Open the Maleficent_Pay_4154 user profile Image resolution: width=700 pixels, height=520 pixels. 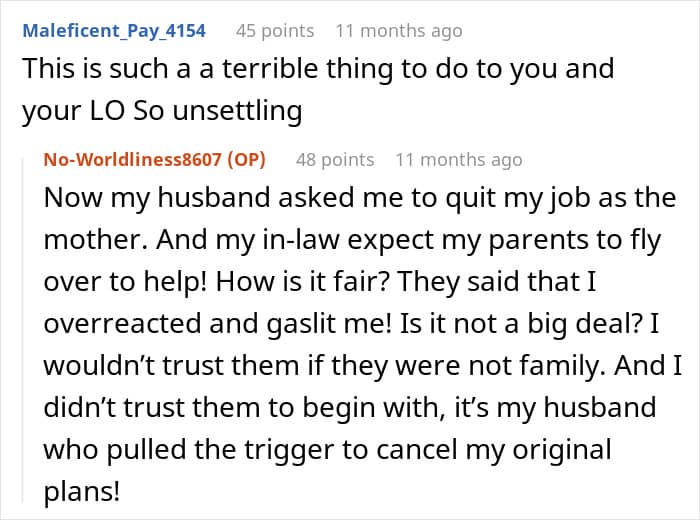[x=113, y=30]
